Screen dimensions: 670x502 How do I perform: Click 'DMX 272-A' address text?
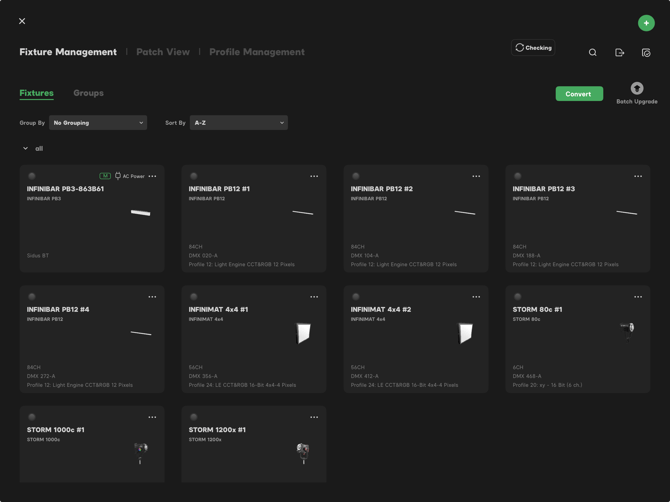pyautogui.click(x=41, y=376)
